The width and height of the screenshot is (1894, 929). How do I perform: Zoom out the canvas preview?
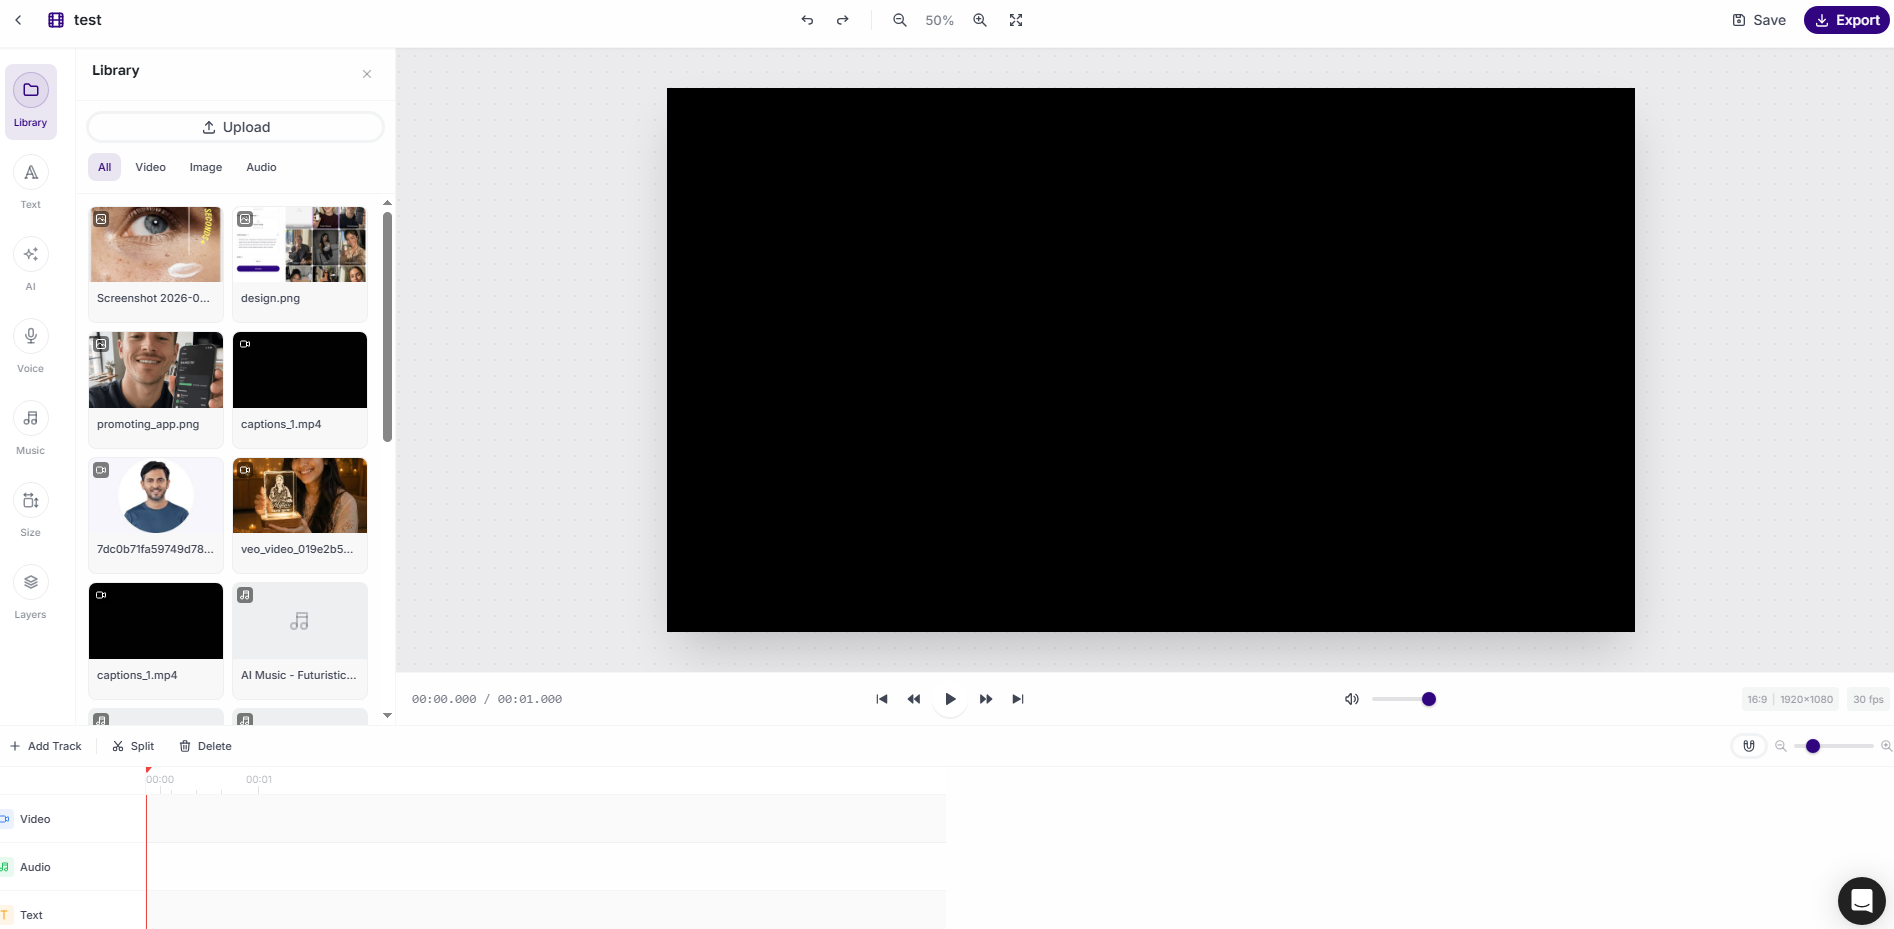tap(900, 20)
